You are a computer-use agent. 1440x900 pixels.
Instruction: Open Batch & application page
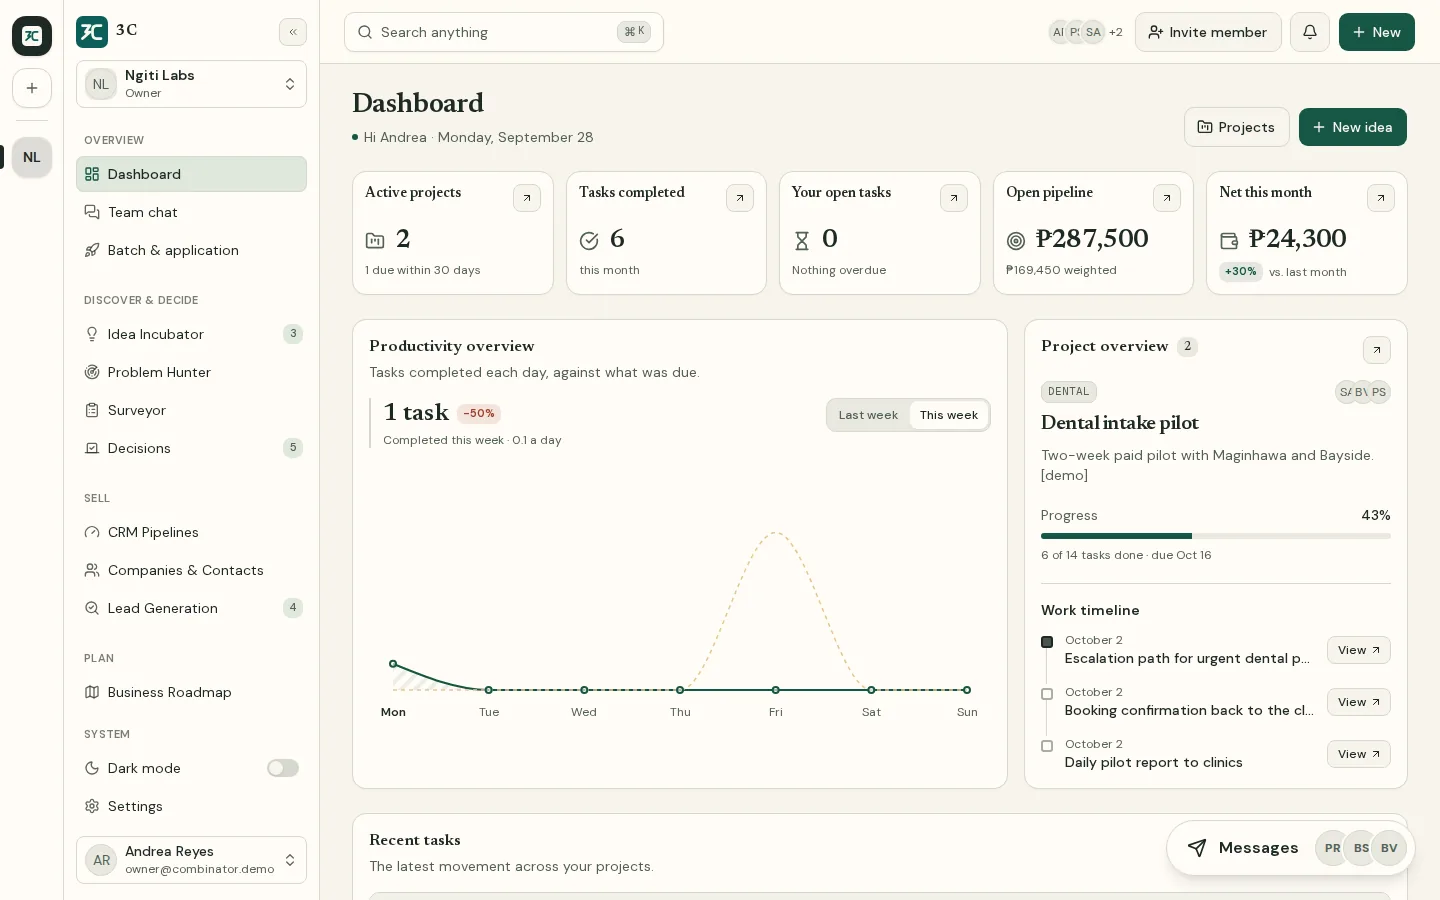191,250
